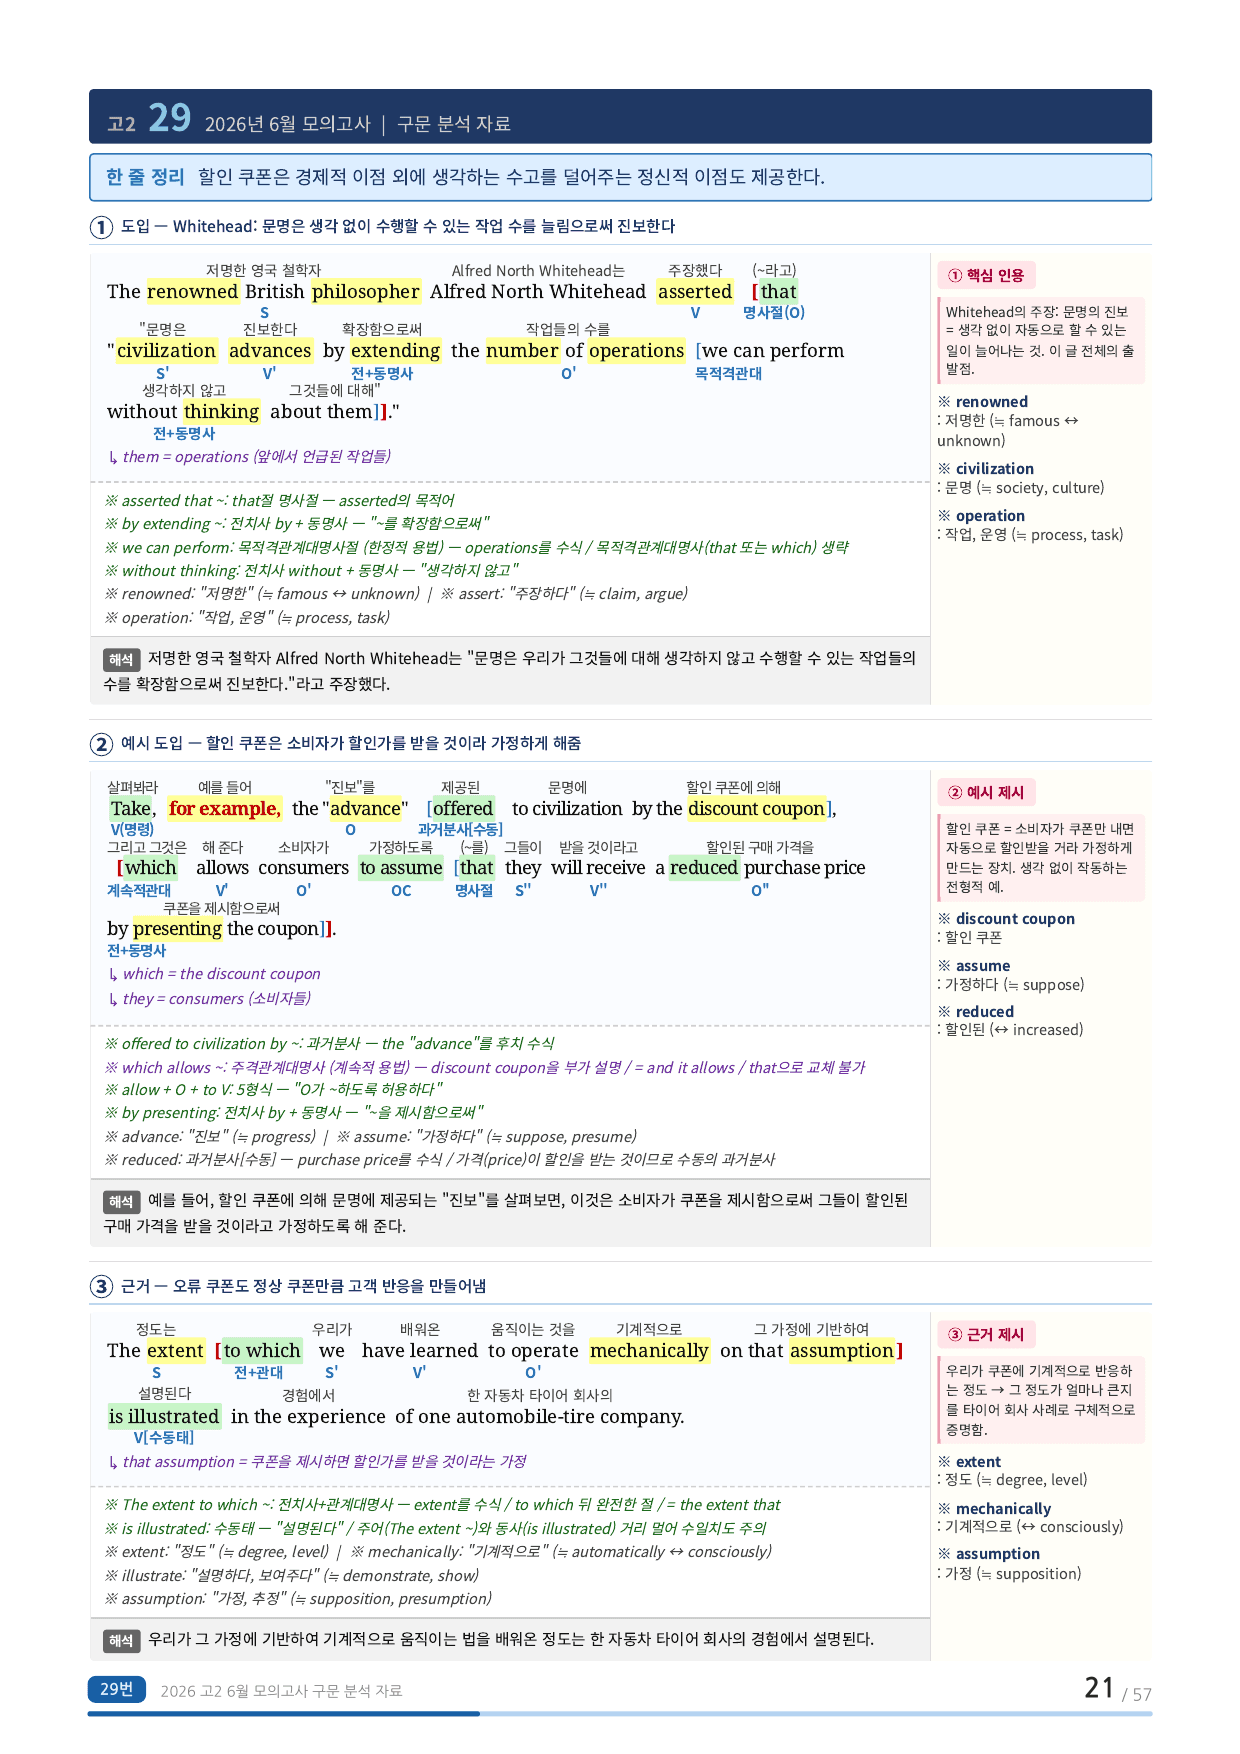The height and width of the screenshot is (1754, 1240).
Task: Click the sidebar entry "※ reduced"
Action: click(x=976, y=1011)
